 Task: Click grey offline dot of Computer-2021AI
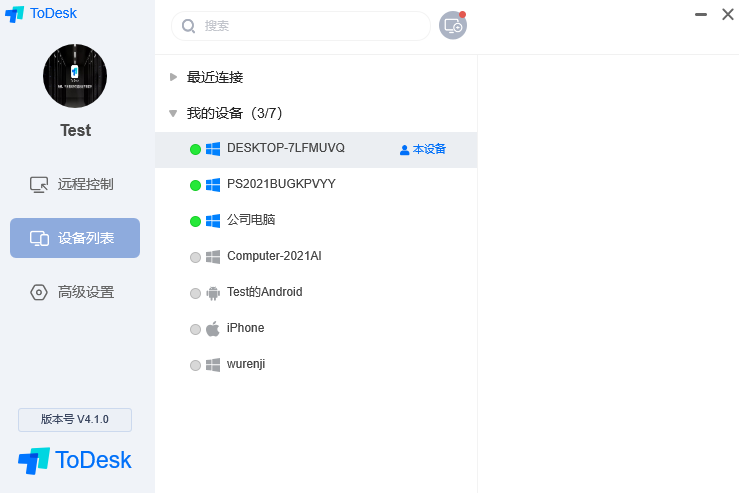(195, 257)
